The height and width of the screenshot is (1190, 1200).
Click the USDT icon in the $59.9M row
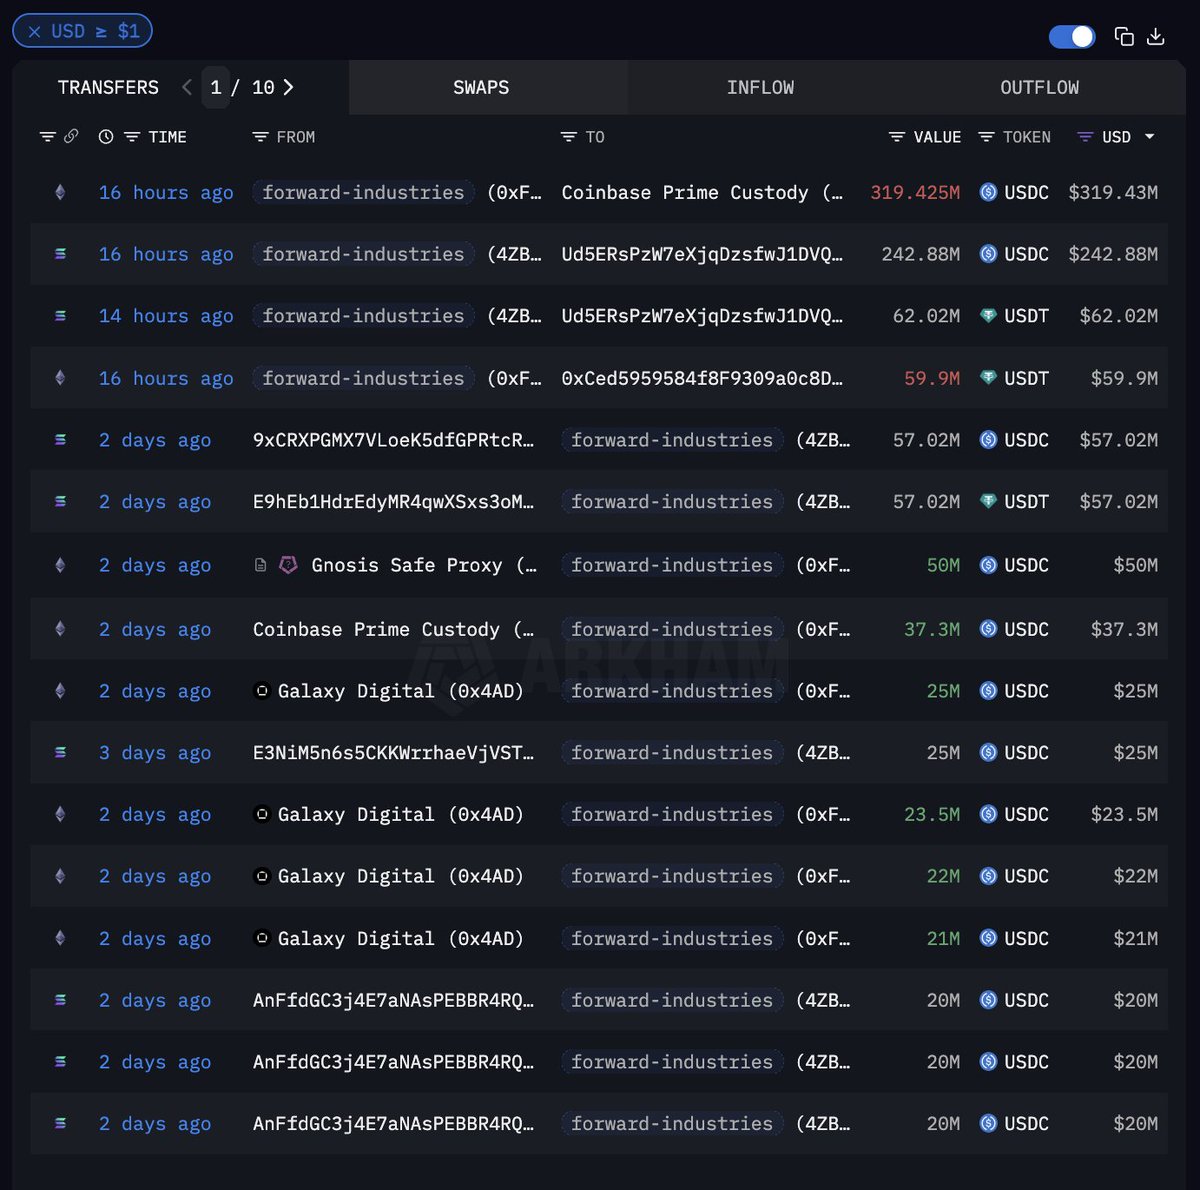(x=988, y=378)
